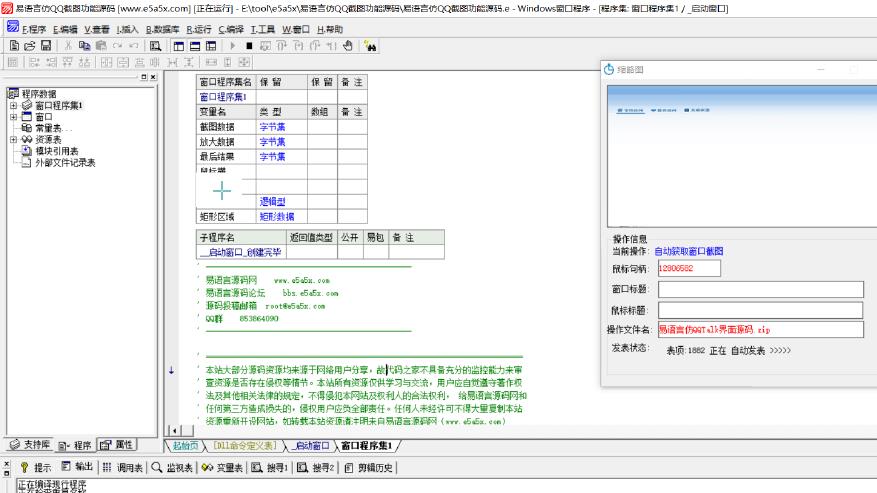
Task: Create a new file from the toolbar
Action: coord(15,45)
